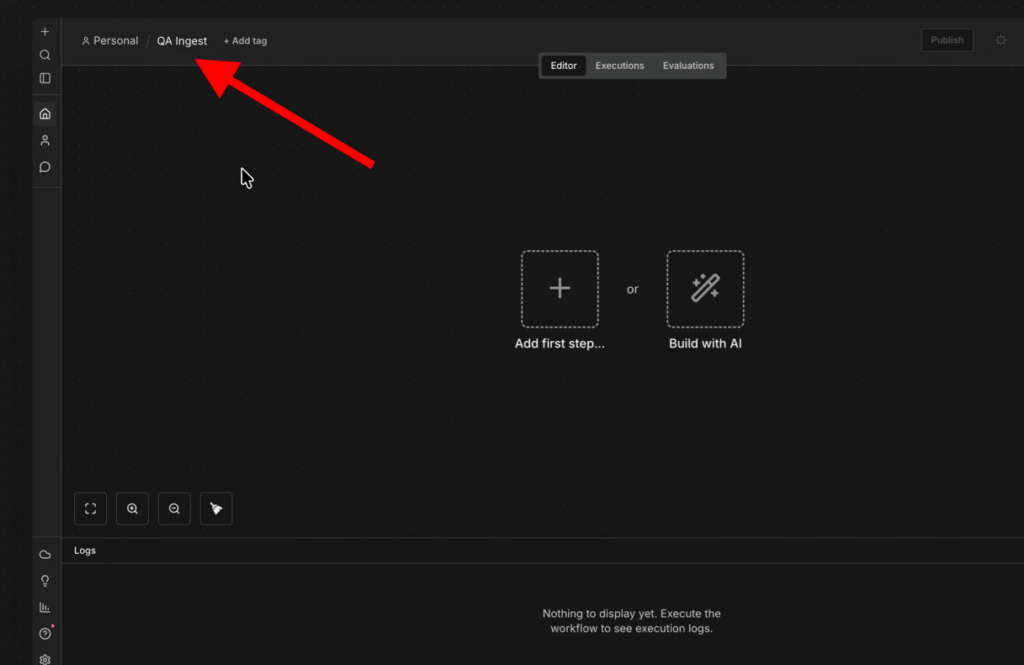Create a new workflow via the plus icon
1024x665 pixels.
pos(45,31)
